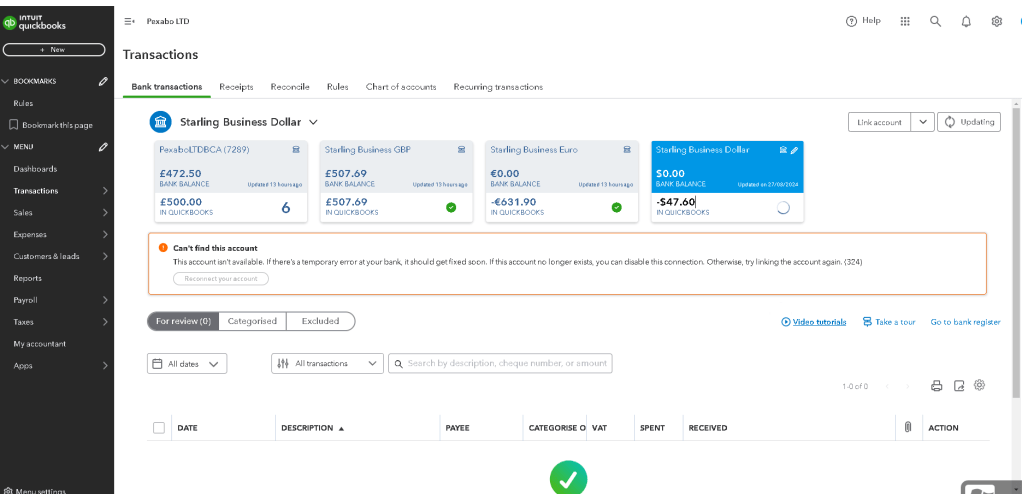Click the large green checkmark icon
Image resolution: width=1022 pixels, height=494 pixels.
tap(568, 478)
